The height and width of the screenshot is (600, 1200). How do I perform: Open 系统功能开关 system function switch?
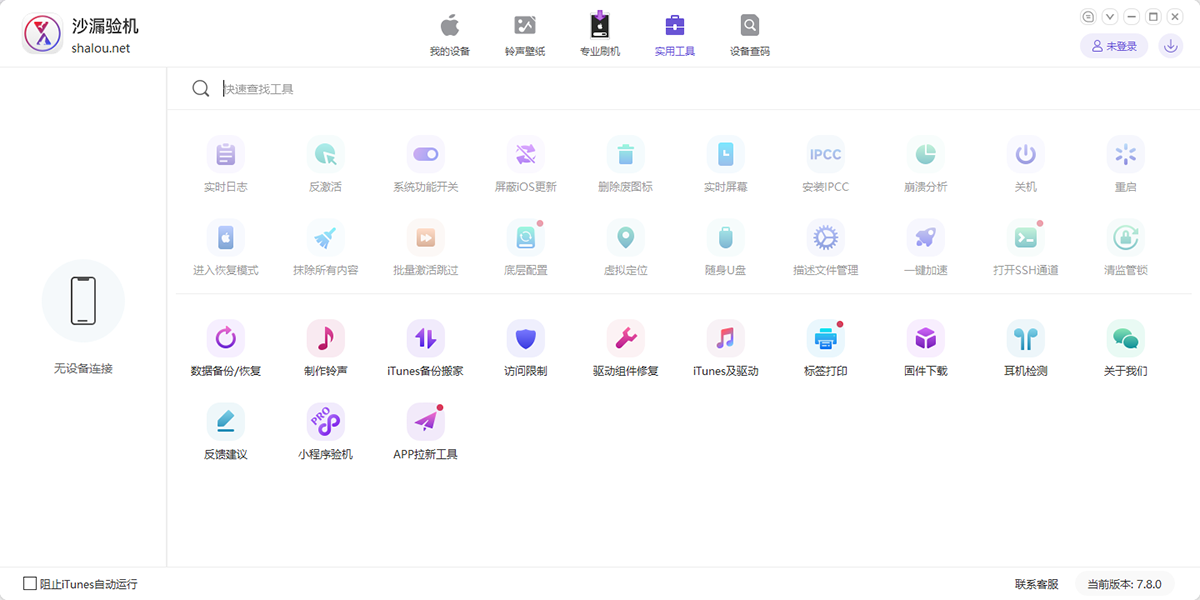point(426,165)
